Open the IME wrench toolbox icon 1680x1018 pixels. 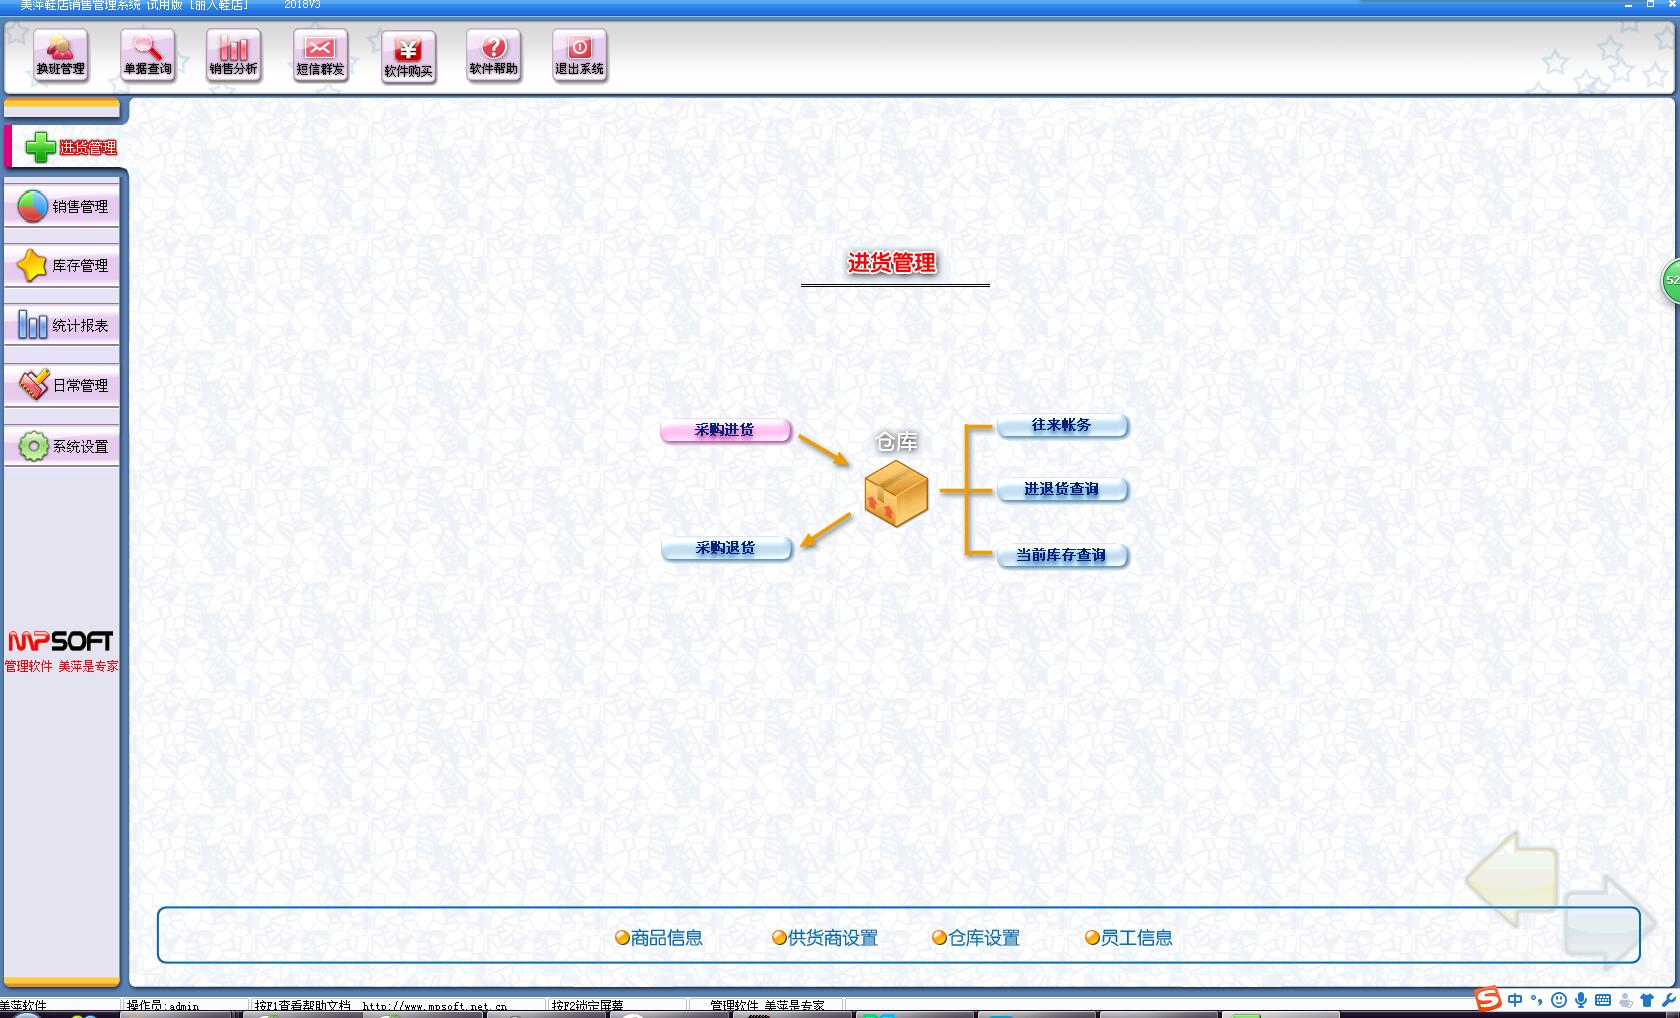click(x=1668, y=1000)
